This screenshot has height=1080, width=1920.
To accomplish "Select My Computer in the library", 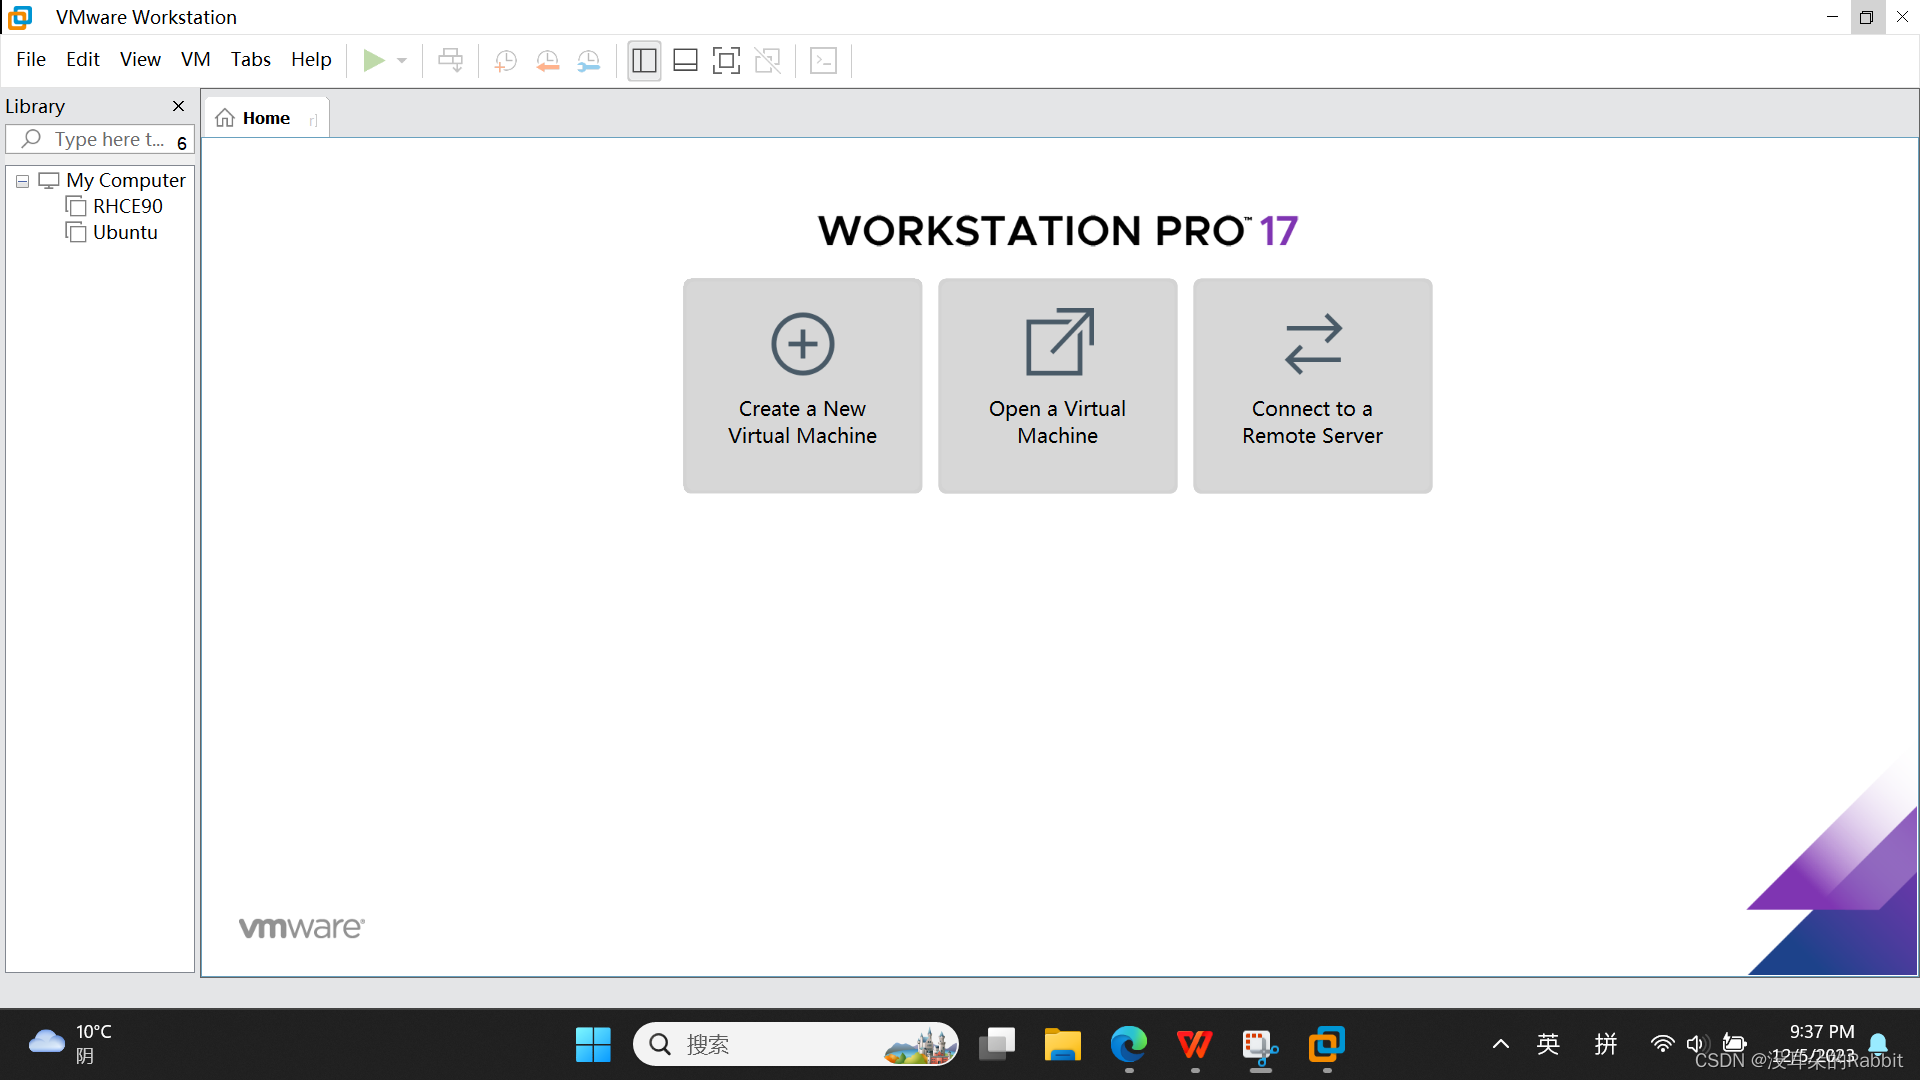I will pos(125,180).
